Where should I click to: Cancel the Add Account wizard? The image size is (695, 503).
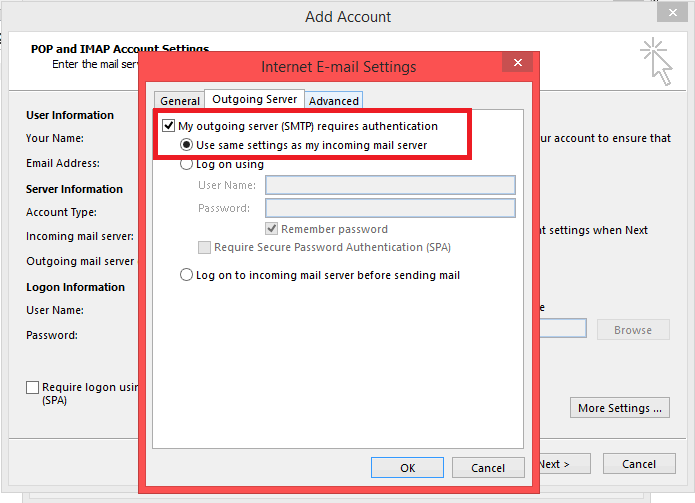639,464
